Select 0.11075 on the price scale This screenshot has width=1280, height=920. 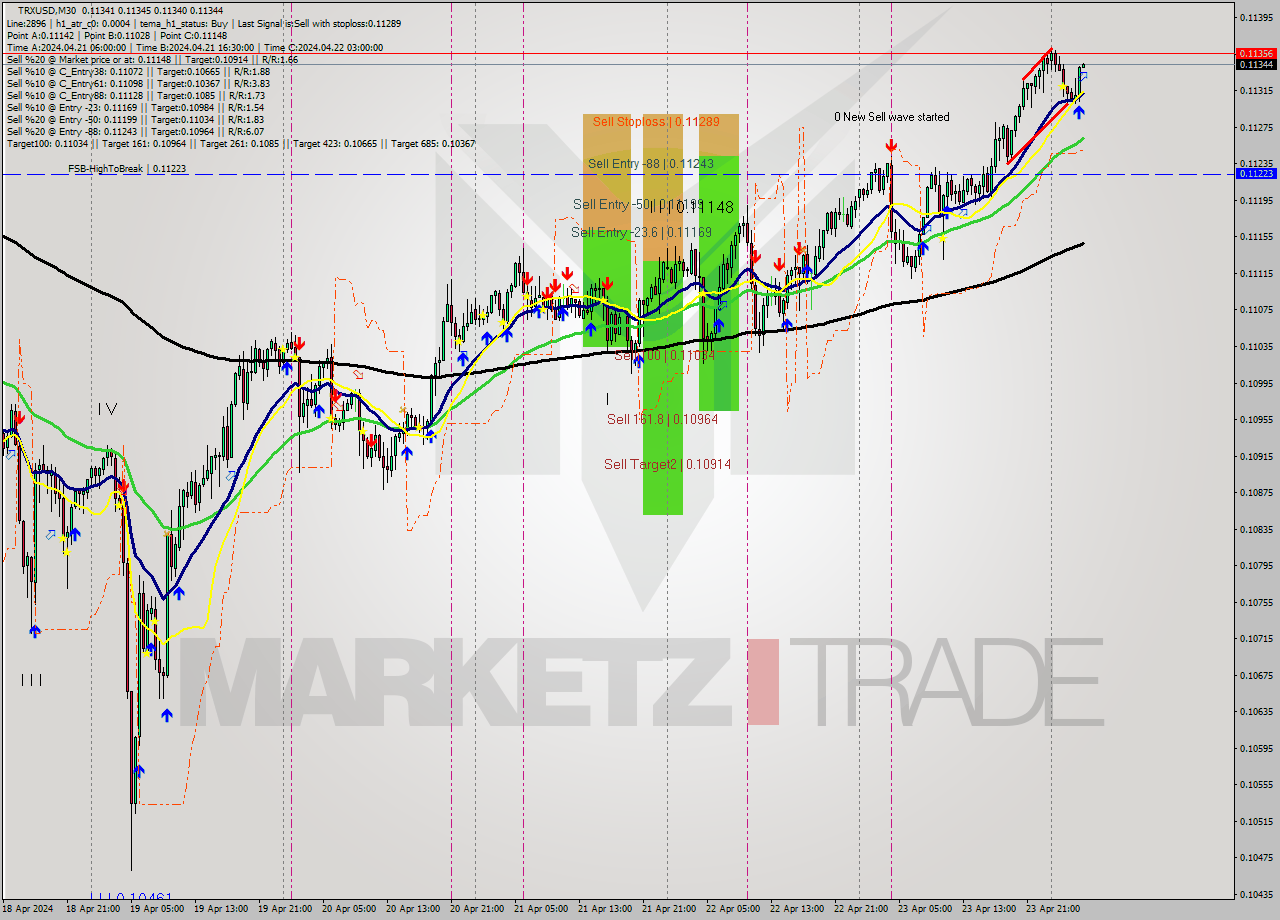click(1255, 309)
